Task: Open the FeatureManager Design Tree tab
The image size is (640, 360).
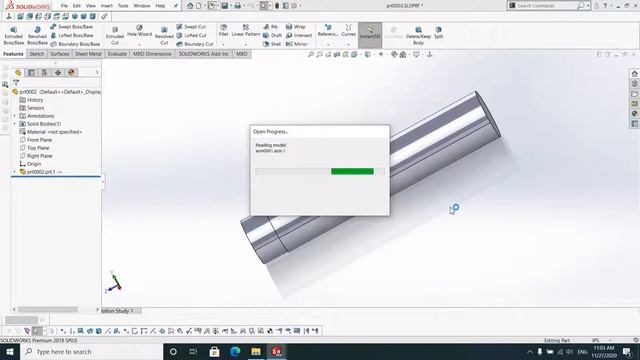Action: [18, 73]
